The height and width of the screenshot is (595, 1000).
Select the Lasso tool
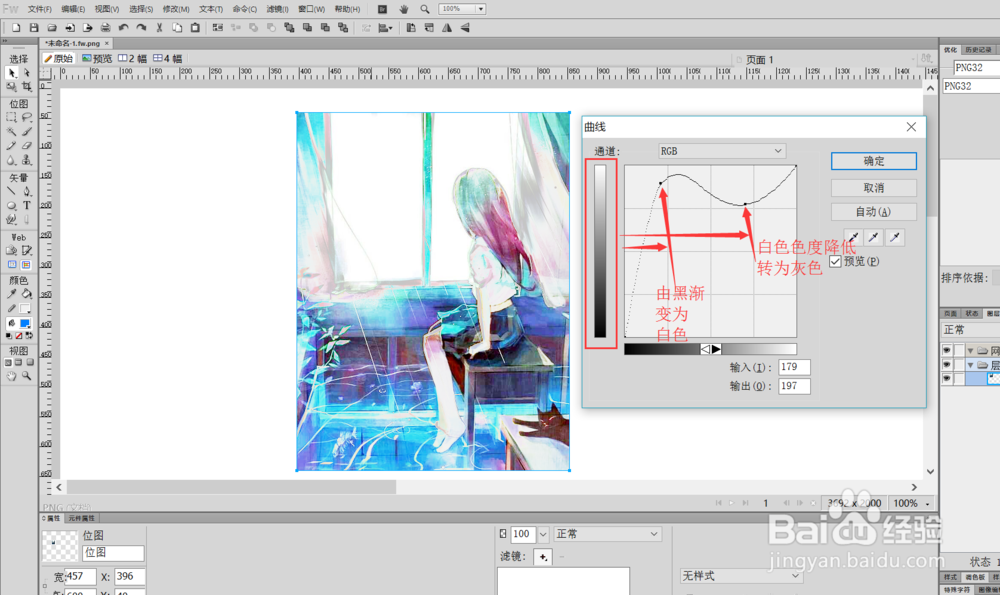point(27,117)
